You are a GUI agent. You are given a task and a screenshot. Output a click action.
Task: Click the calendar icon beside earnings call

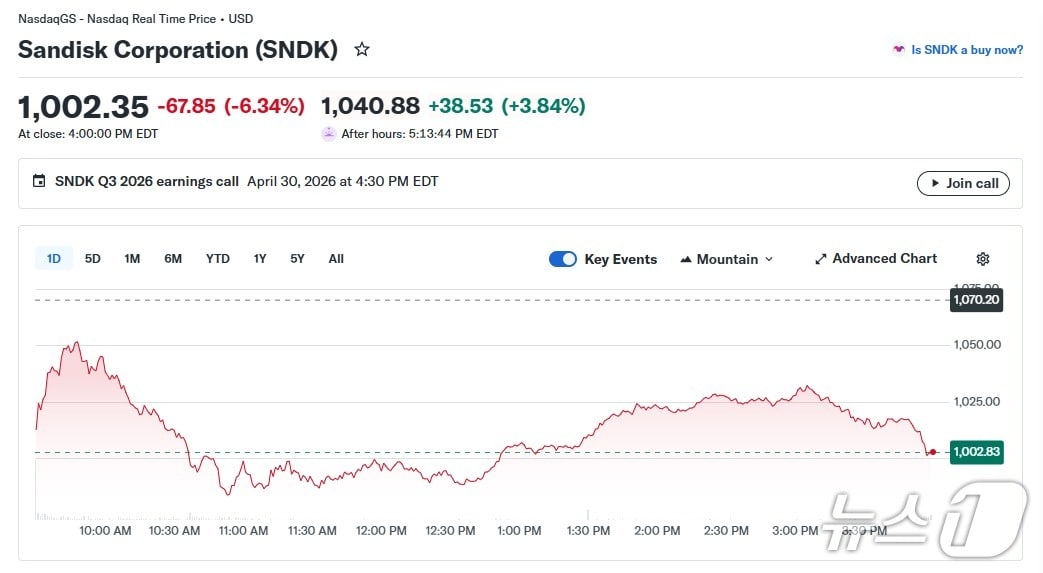39,182
